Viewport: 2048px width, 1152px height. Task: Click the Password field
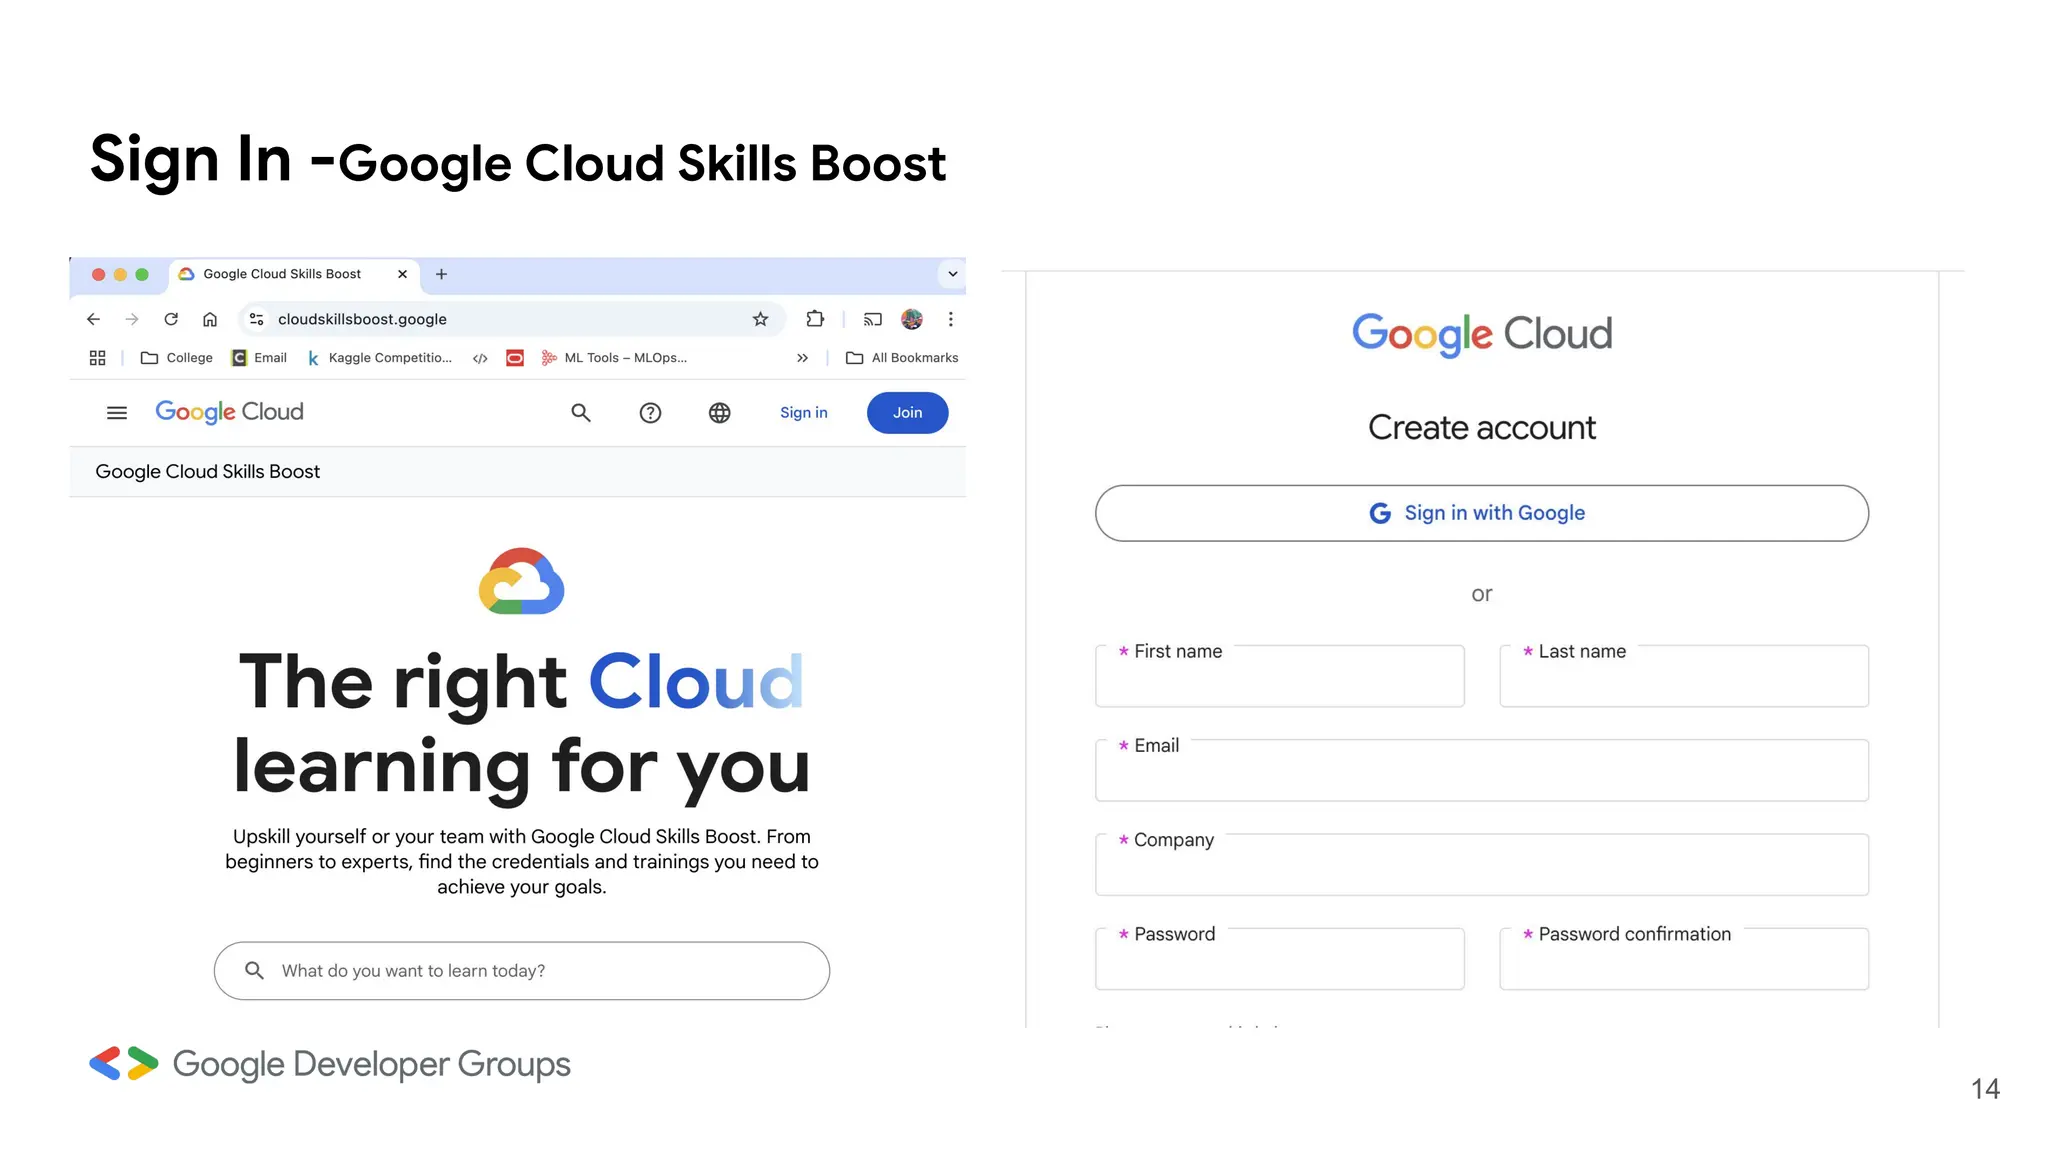click(x=1279, y=959)
